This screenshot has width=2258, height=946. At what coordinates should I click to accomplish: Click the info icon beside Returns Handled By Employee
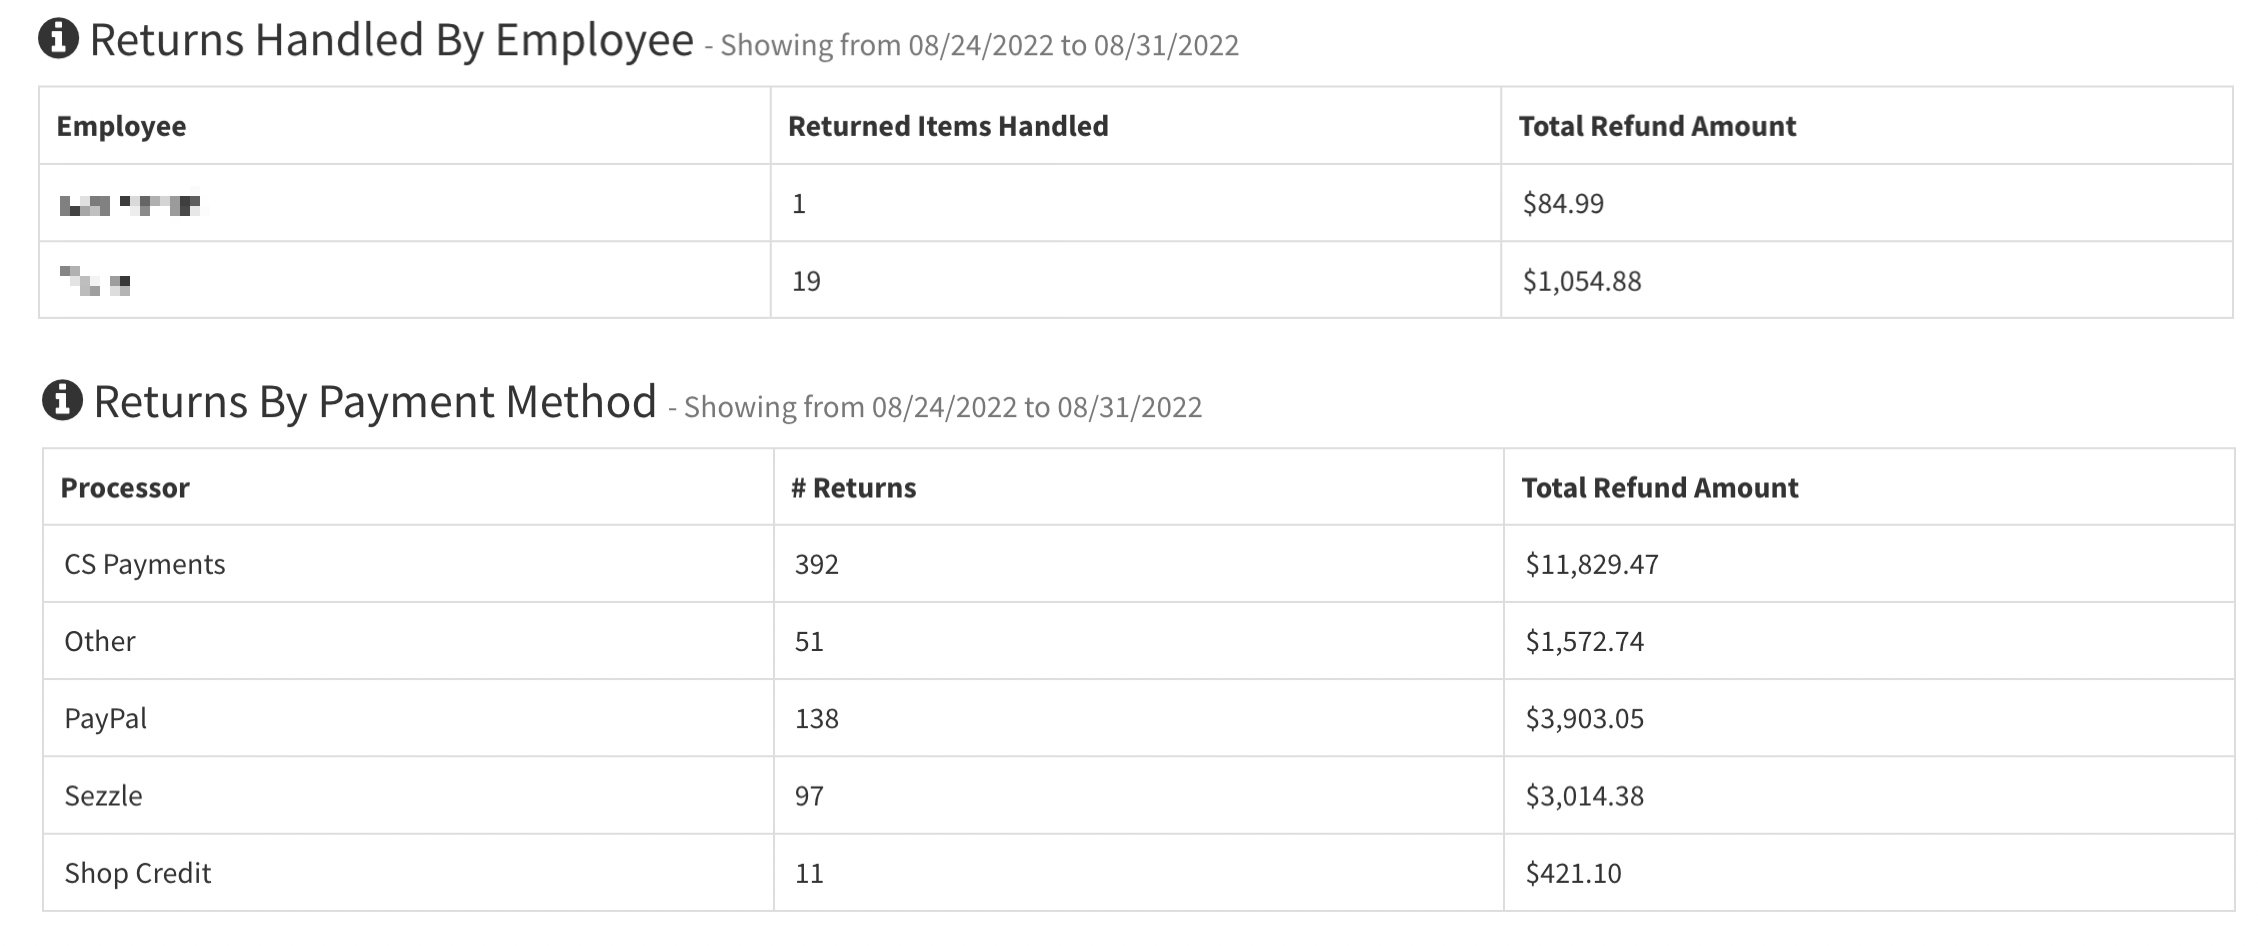click(x=58, y=40)
